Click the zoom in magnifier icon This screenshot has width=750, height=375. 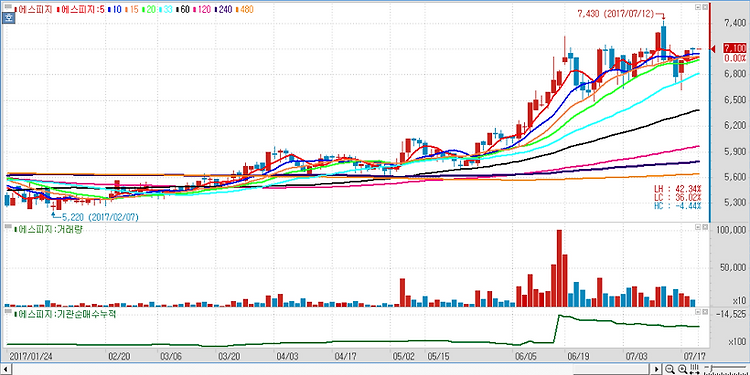pyautogui.click(x=683, y=369)
